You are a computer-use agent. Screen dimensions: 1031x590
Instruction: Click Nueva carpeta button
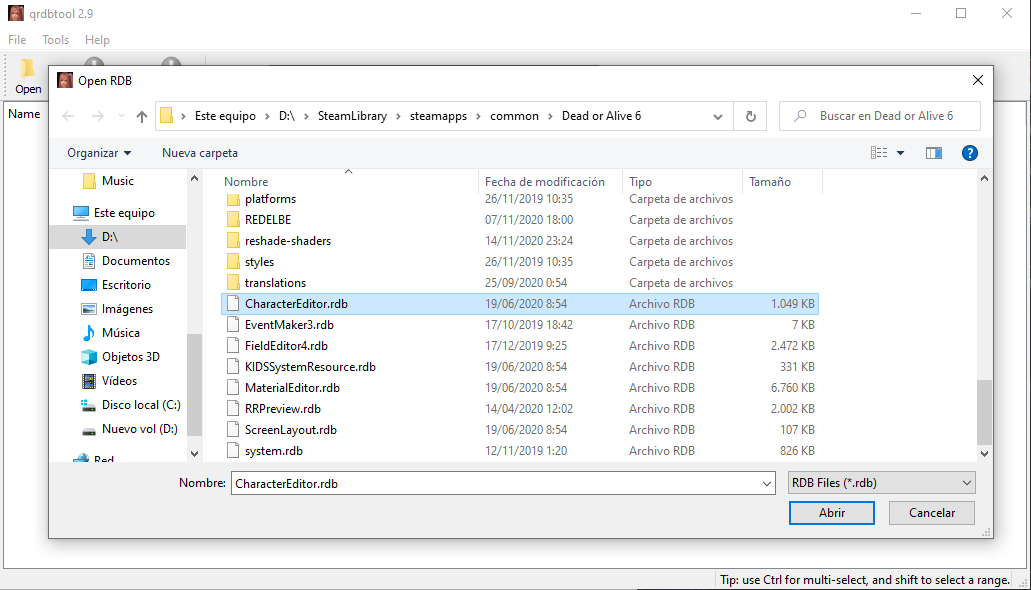point(200,153)
